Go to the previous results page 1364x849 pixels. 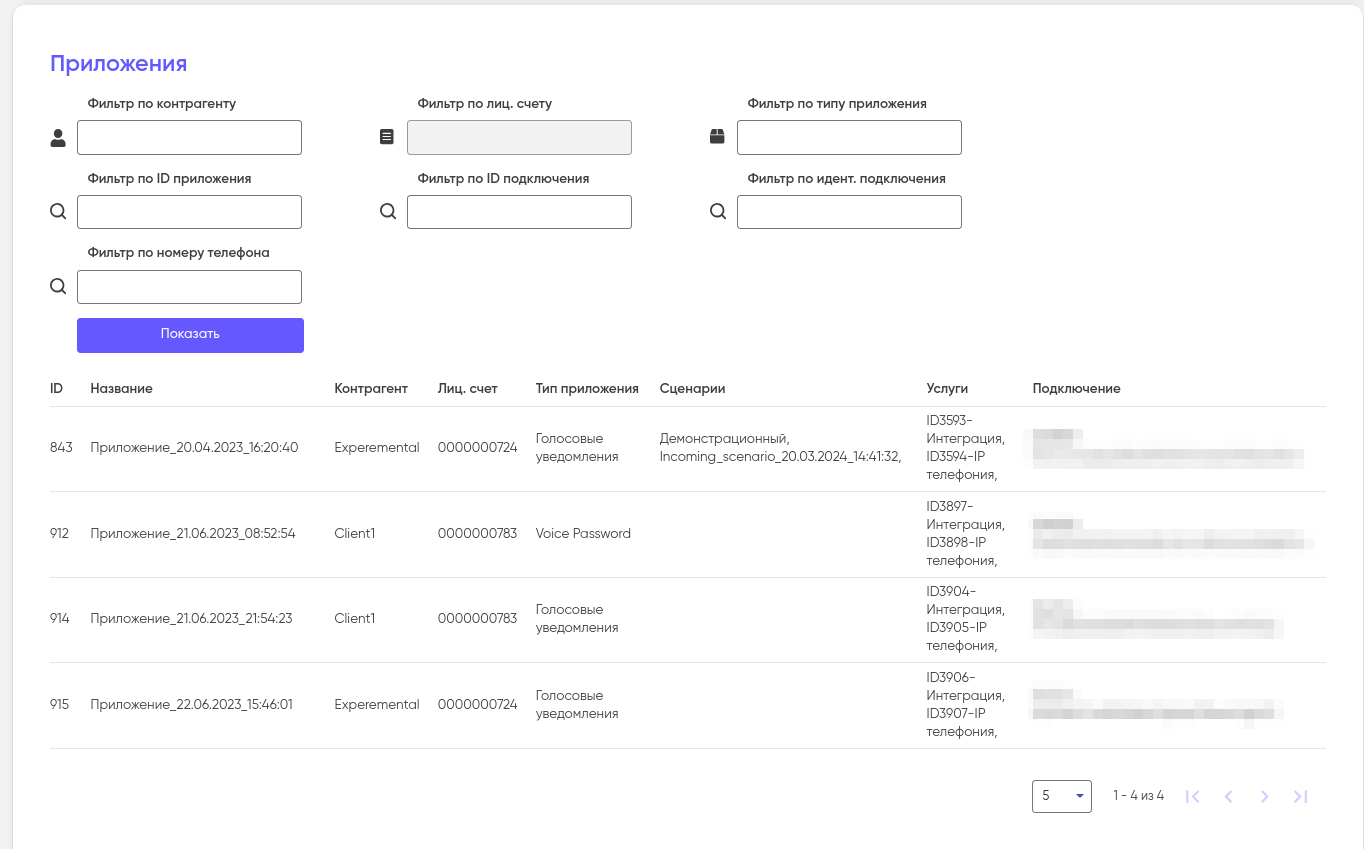pyautogui.click(x=1228, y=796)
